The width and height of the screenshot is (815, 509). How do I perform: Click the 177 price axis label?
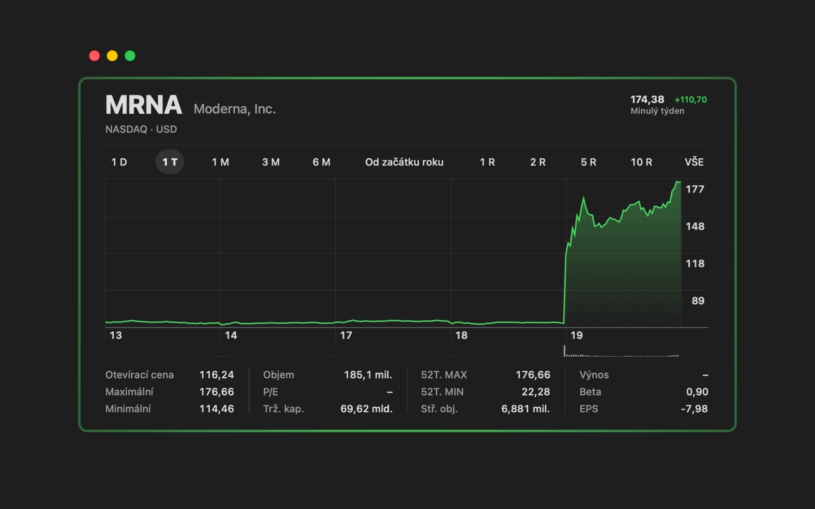tap(695, 189)
